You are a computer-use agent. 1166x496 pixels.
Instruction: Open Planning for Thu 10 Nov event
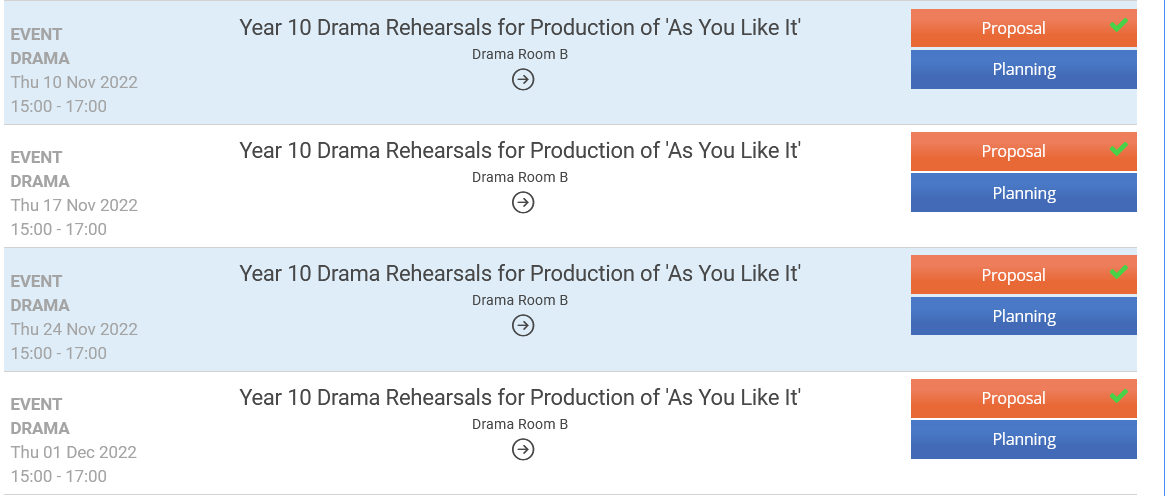coord(1023,69)
